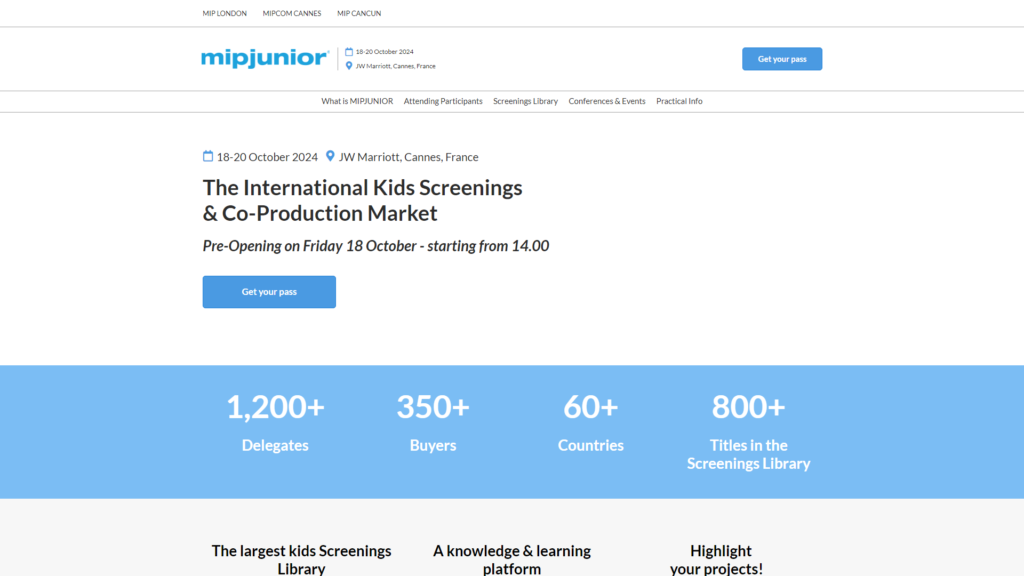
Task: Open Practical Info menu
Action: point(679,101)
